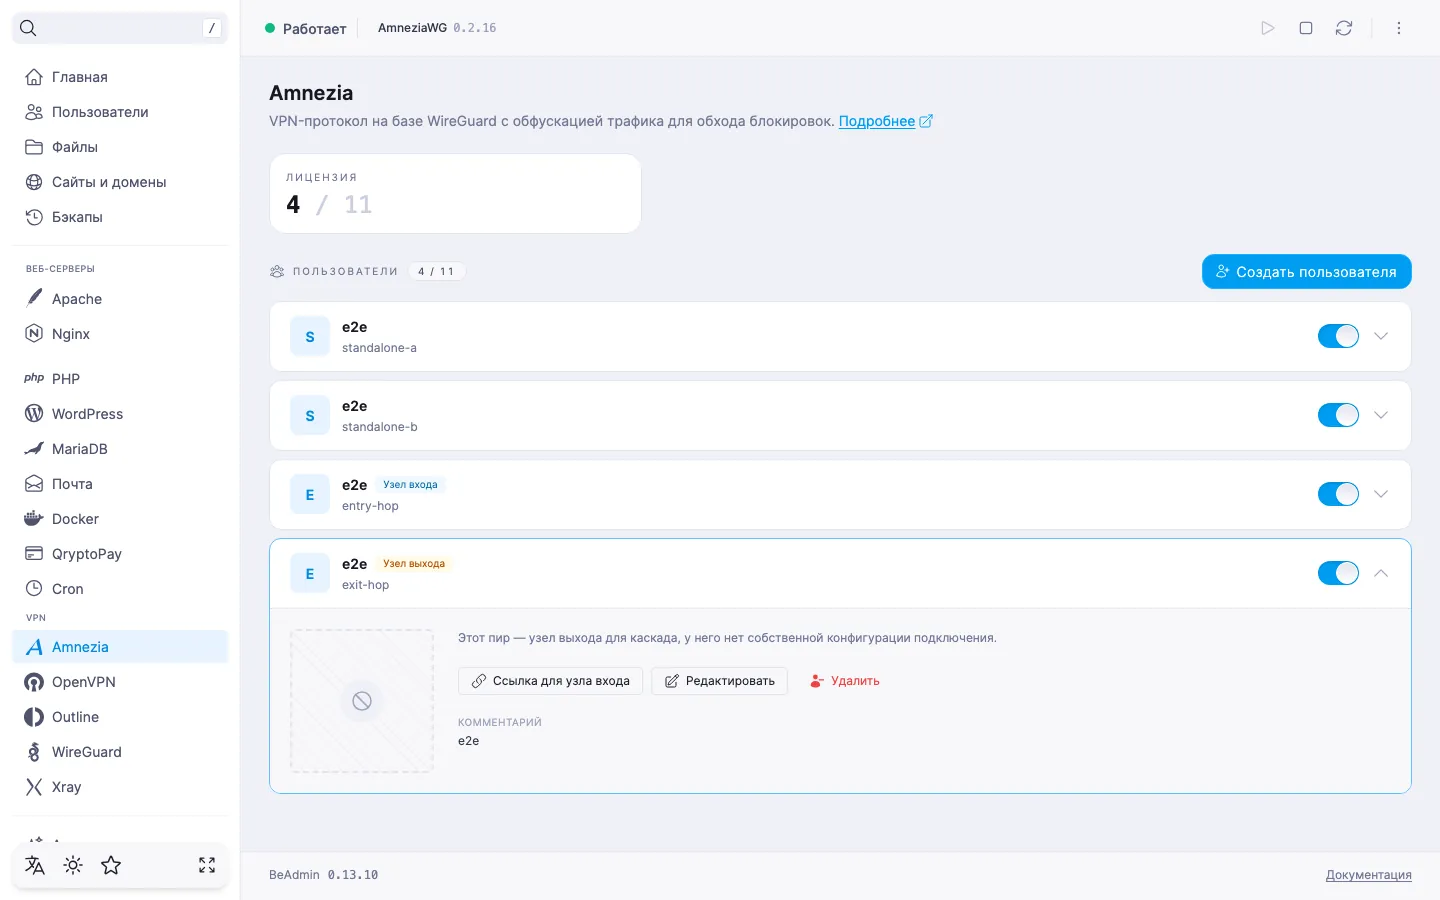1440x900 pixels.
Task: Click the restart service icon
Action: [x=1344, y=28]
